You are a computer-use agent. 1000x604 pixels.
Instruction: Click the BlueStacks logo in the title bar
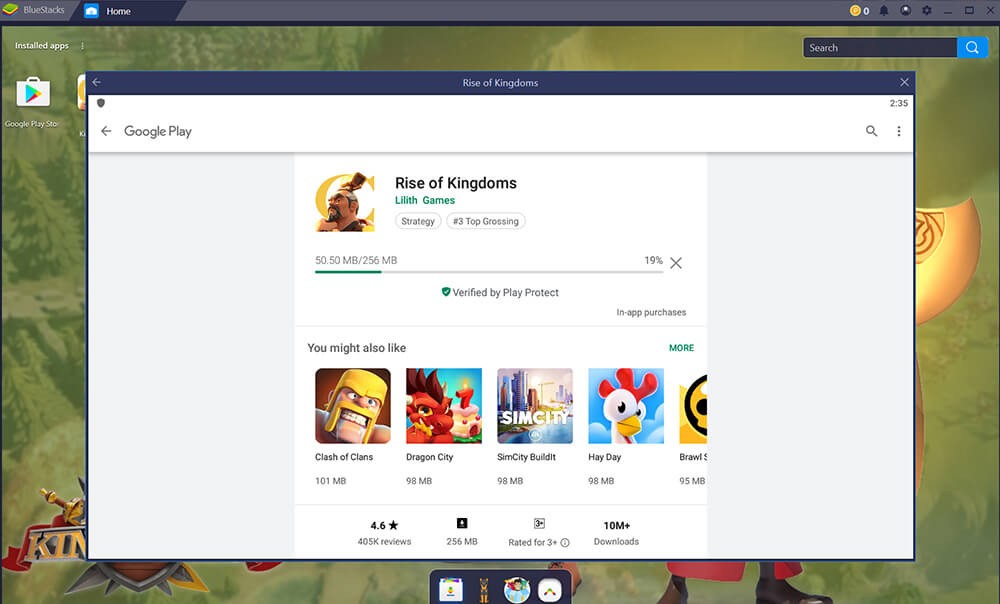(x=10, y=10)
